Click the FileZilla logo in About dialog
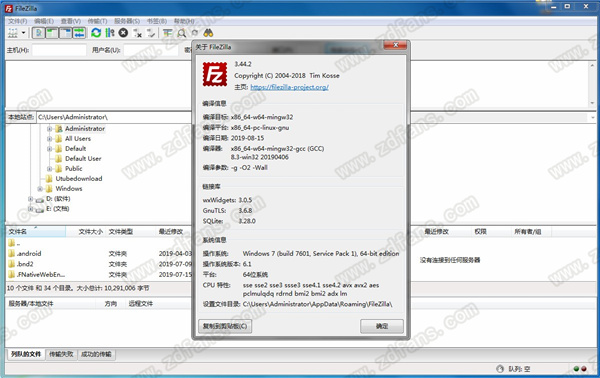The height and width of the screenshot is (378, 600). tap(215, 74)
